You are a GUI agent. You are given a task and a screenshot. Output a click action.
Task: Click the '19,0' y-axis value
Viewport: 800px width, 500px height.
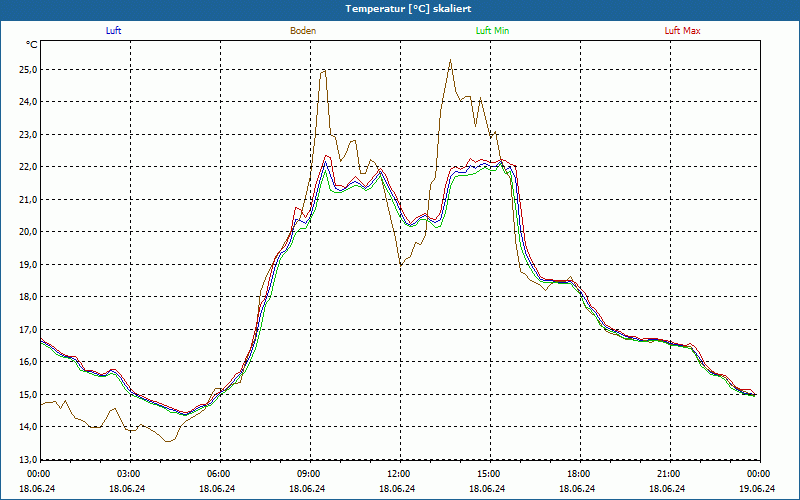[x=28, y=264]
